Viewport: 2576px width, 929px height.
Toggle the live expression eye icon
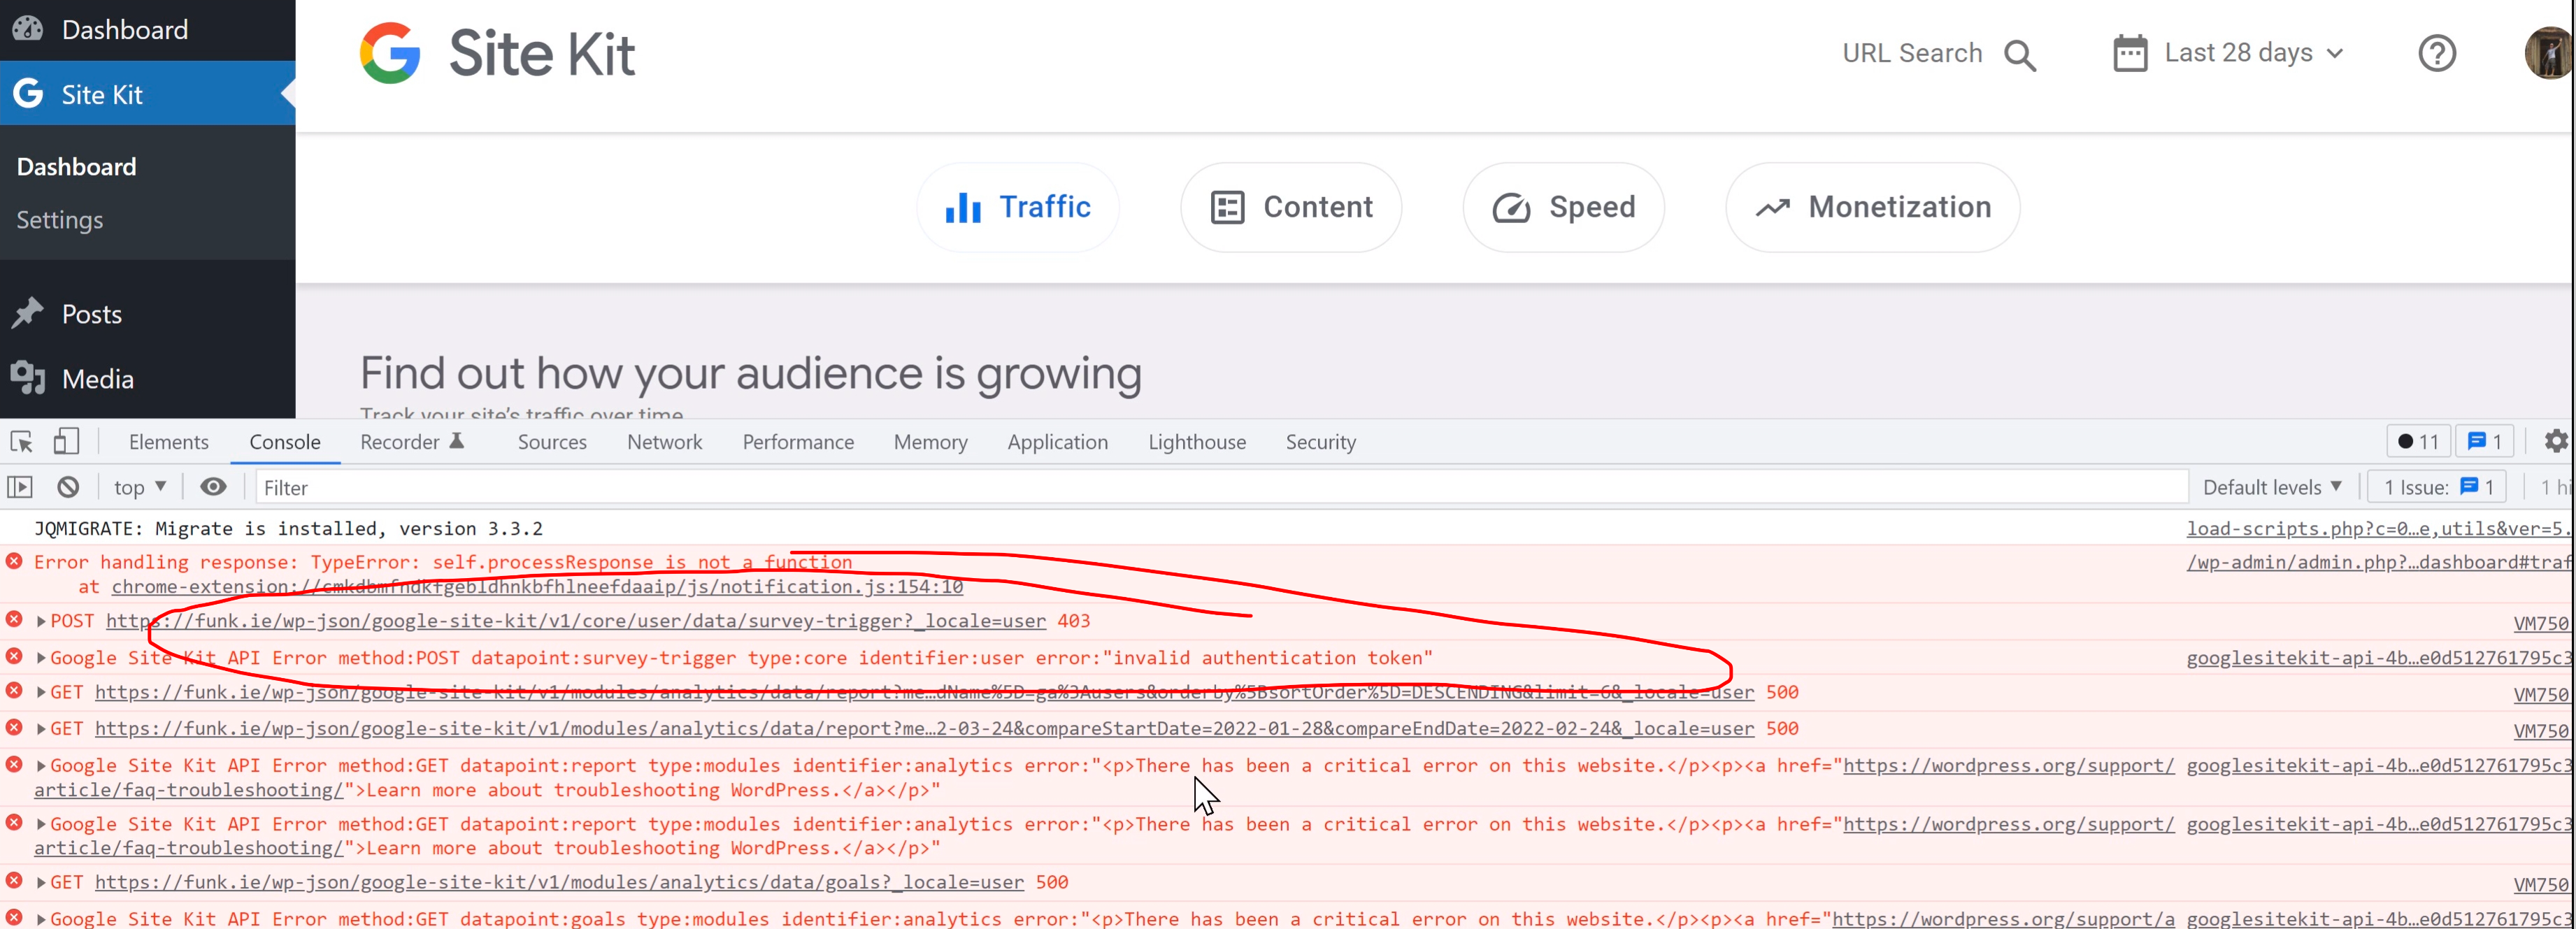[x=213, y=487]
